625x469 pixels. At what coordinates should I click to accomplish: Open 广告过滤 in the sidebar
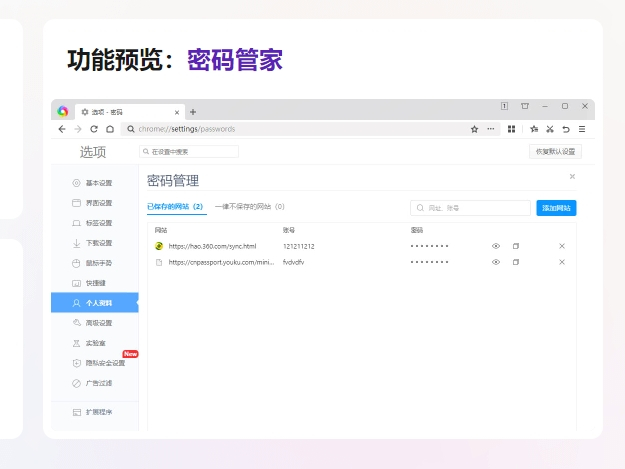[95, 383]
